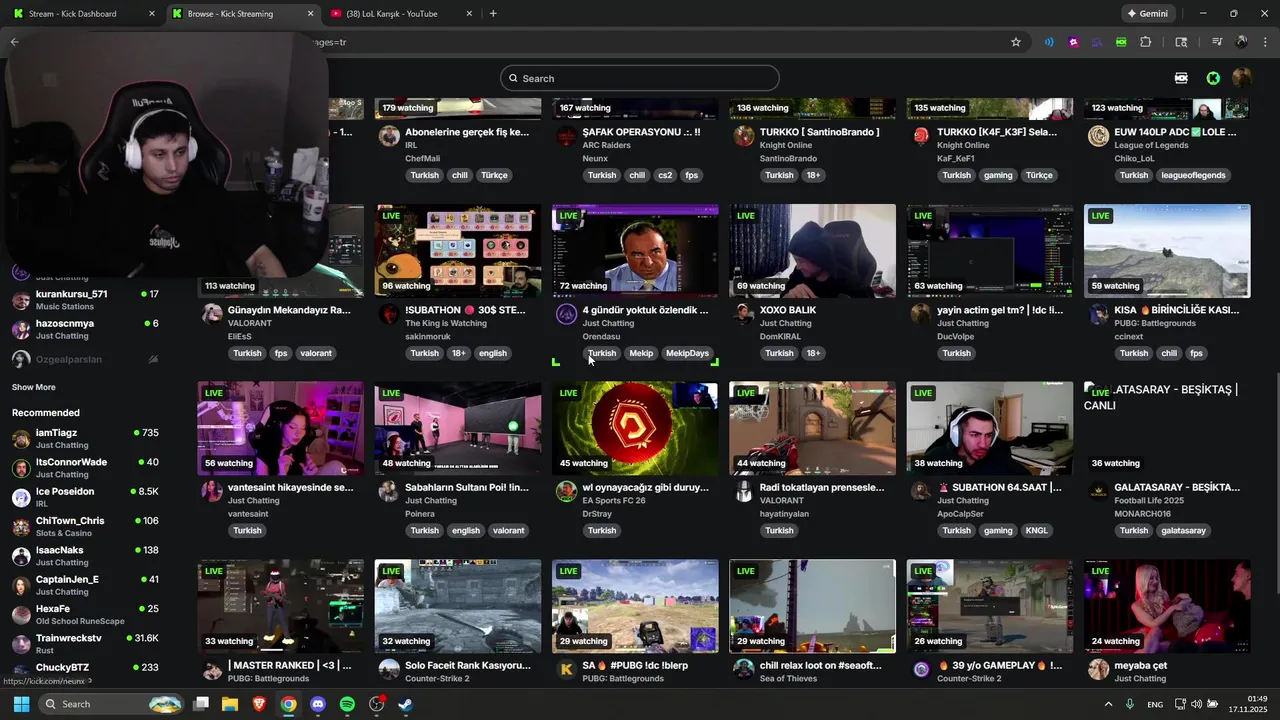Open Chrome media controls icon

point(1217,42)
